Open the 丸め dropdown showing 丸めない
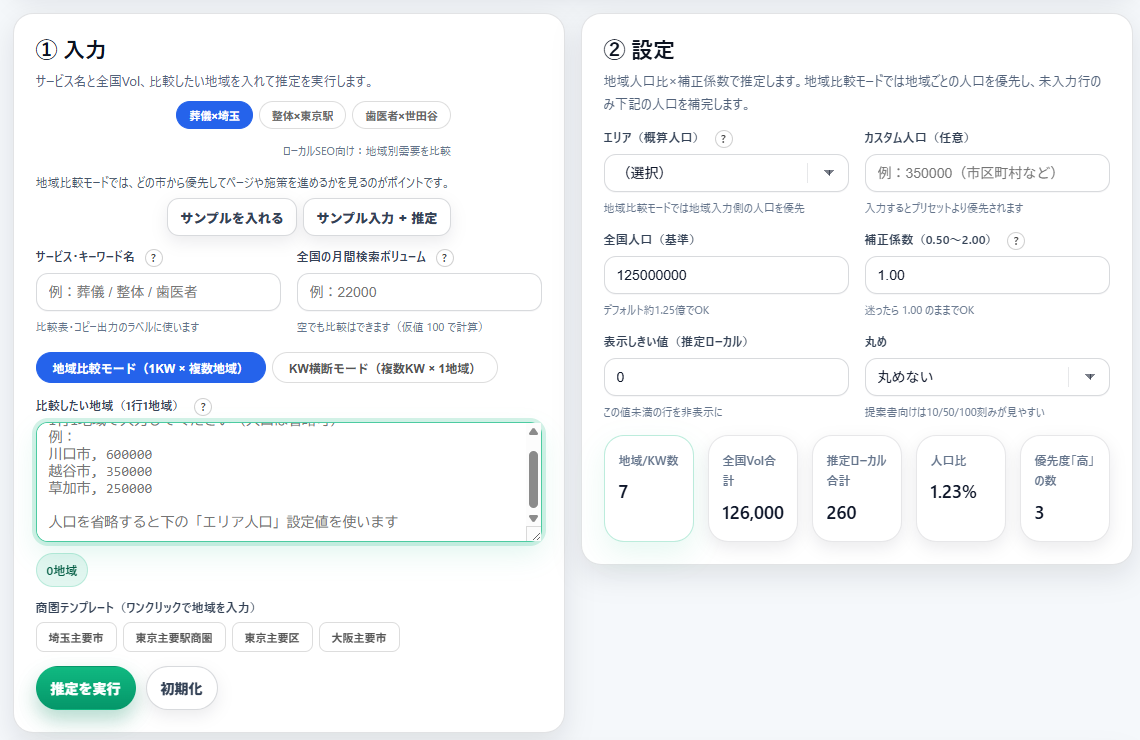This screenshot has height=740, width=1140. (x=987, y=377)
